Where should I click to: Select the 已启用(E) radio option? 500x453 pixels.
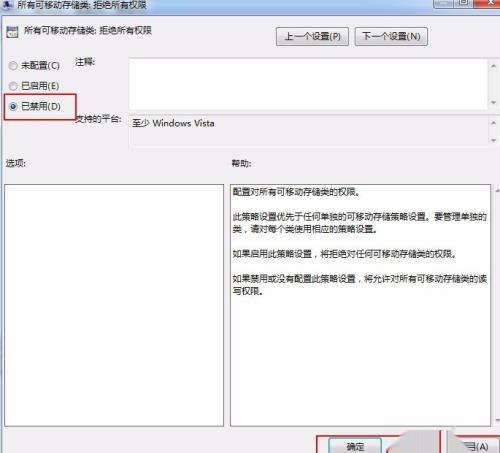pos(34,86)
